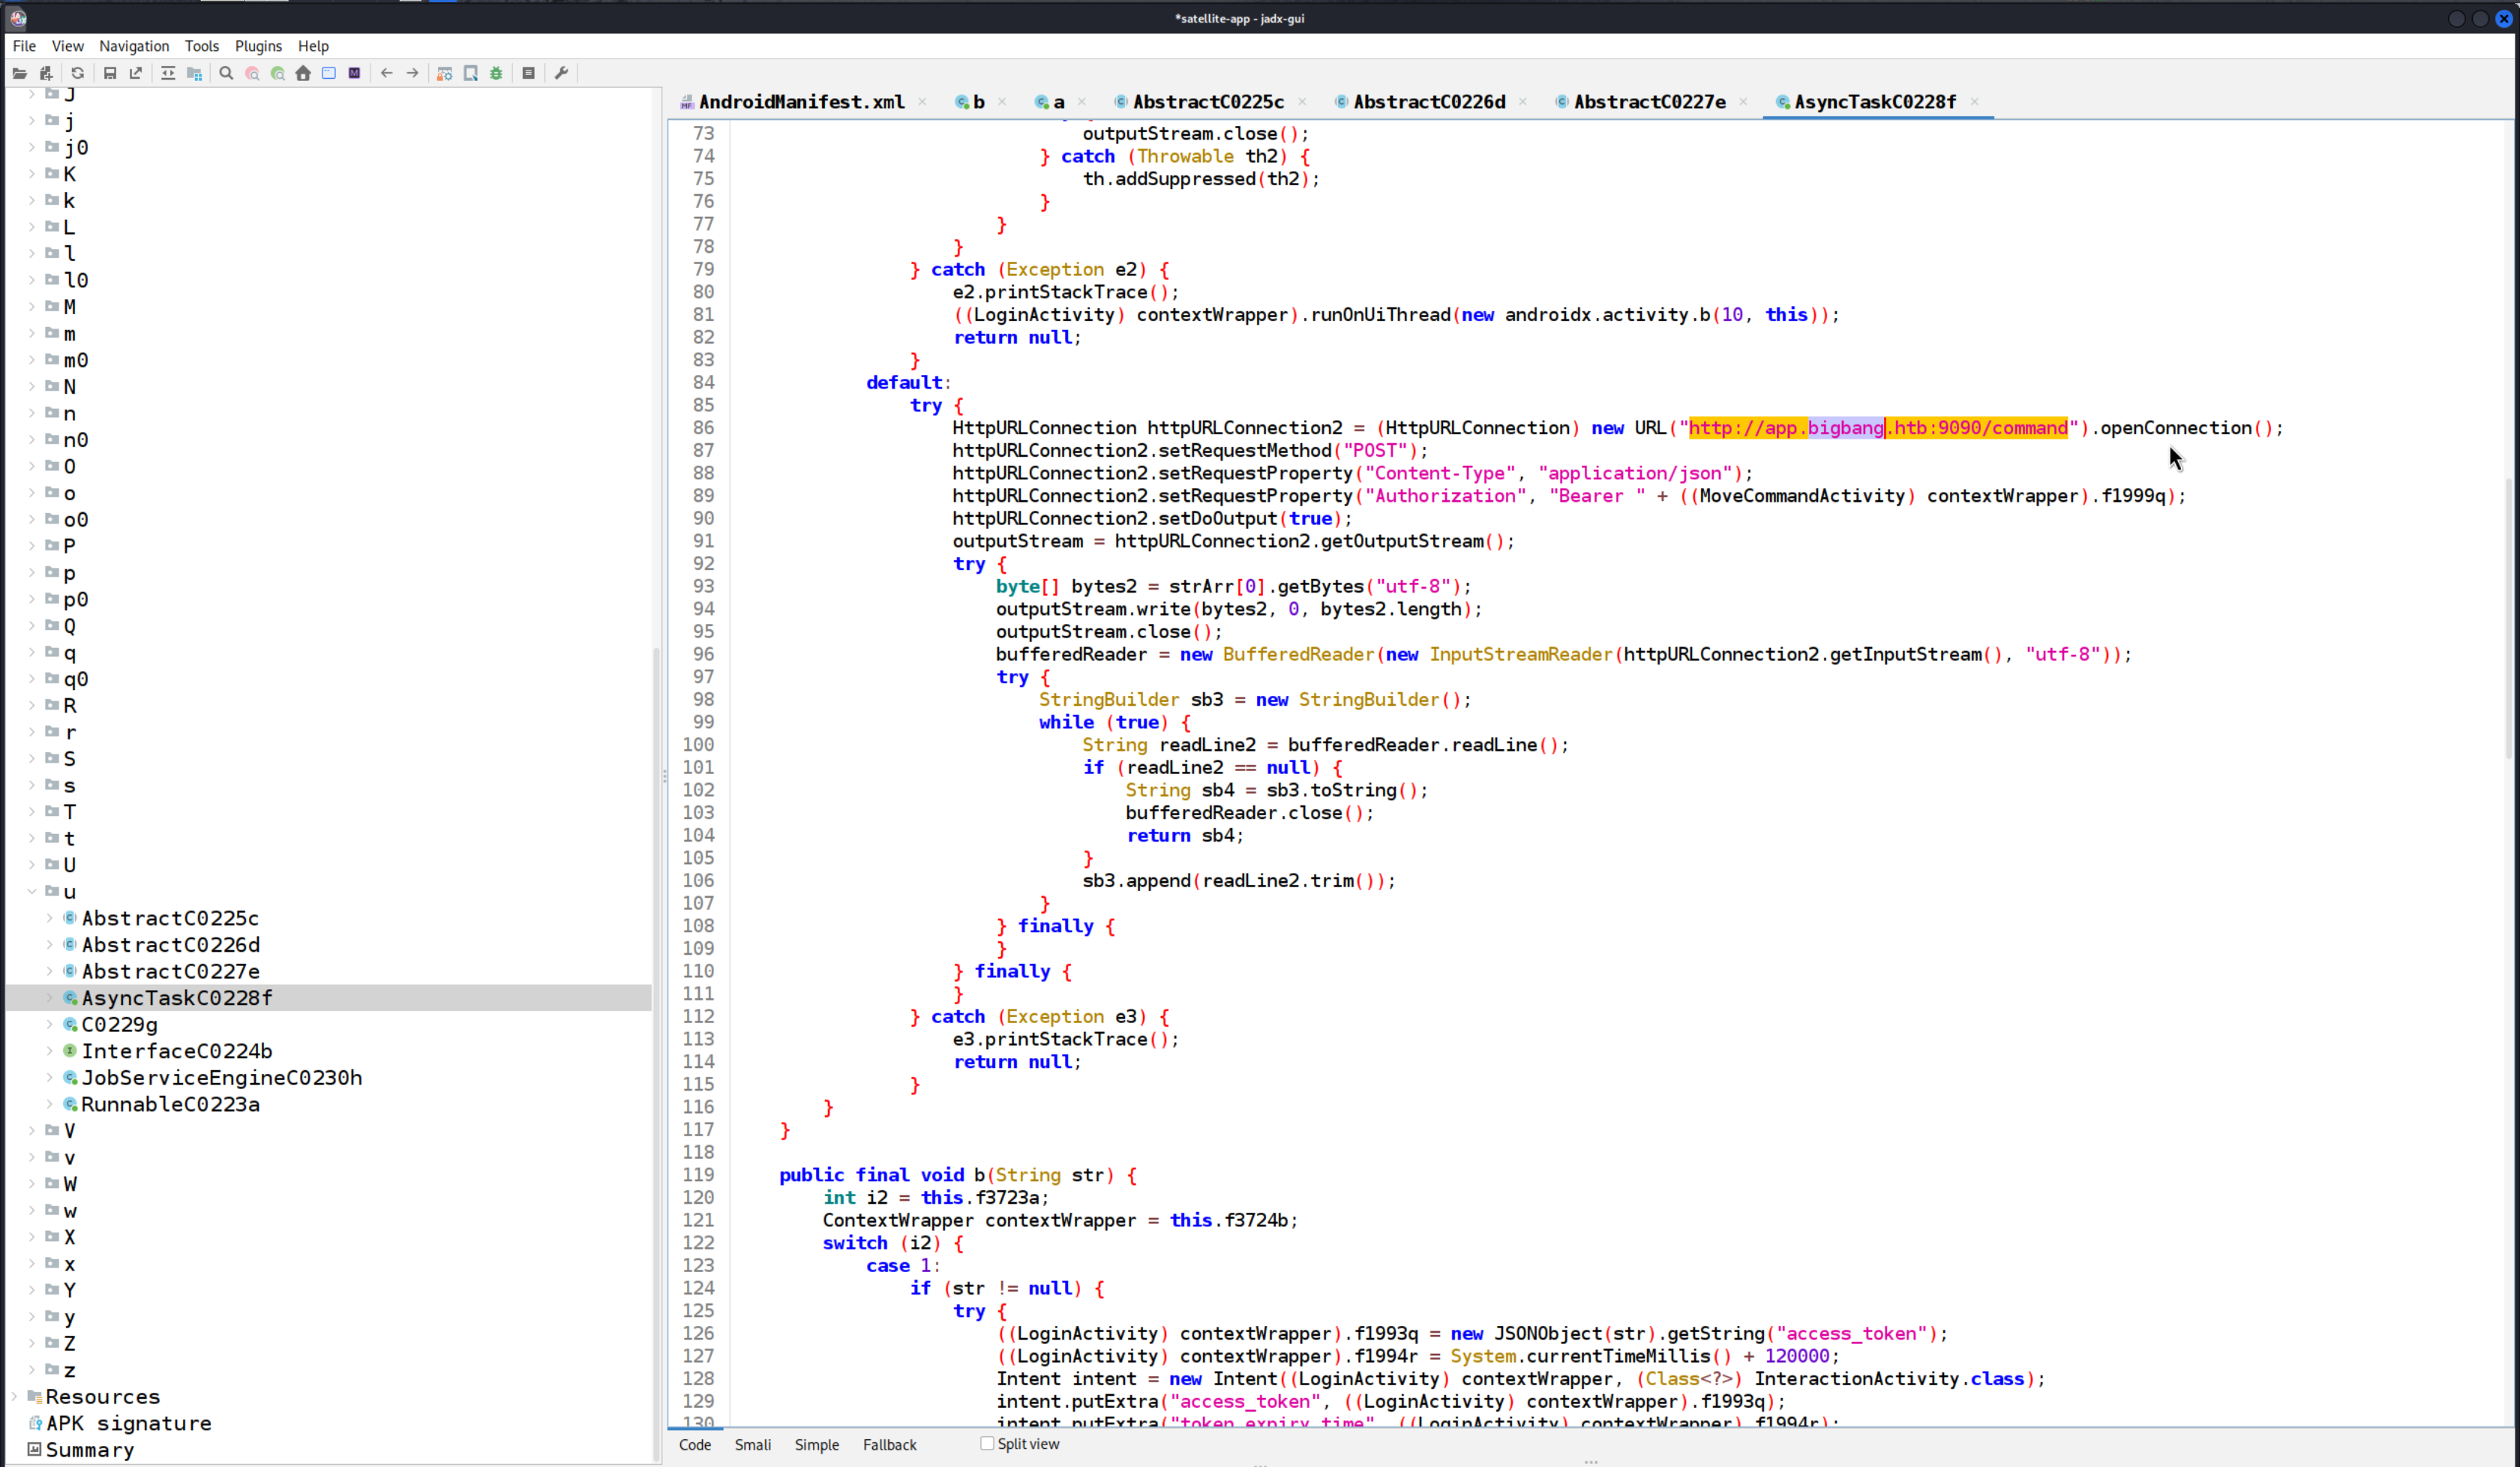Collapse the u package tree node

32,891
